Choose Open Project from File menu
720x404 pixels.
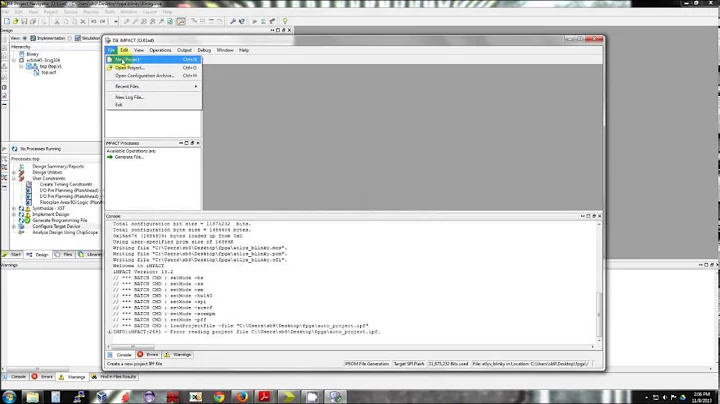coord(153,67)
